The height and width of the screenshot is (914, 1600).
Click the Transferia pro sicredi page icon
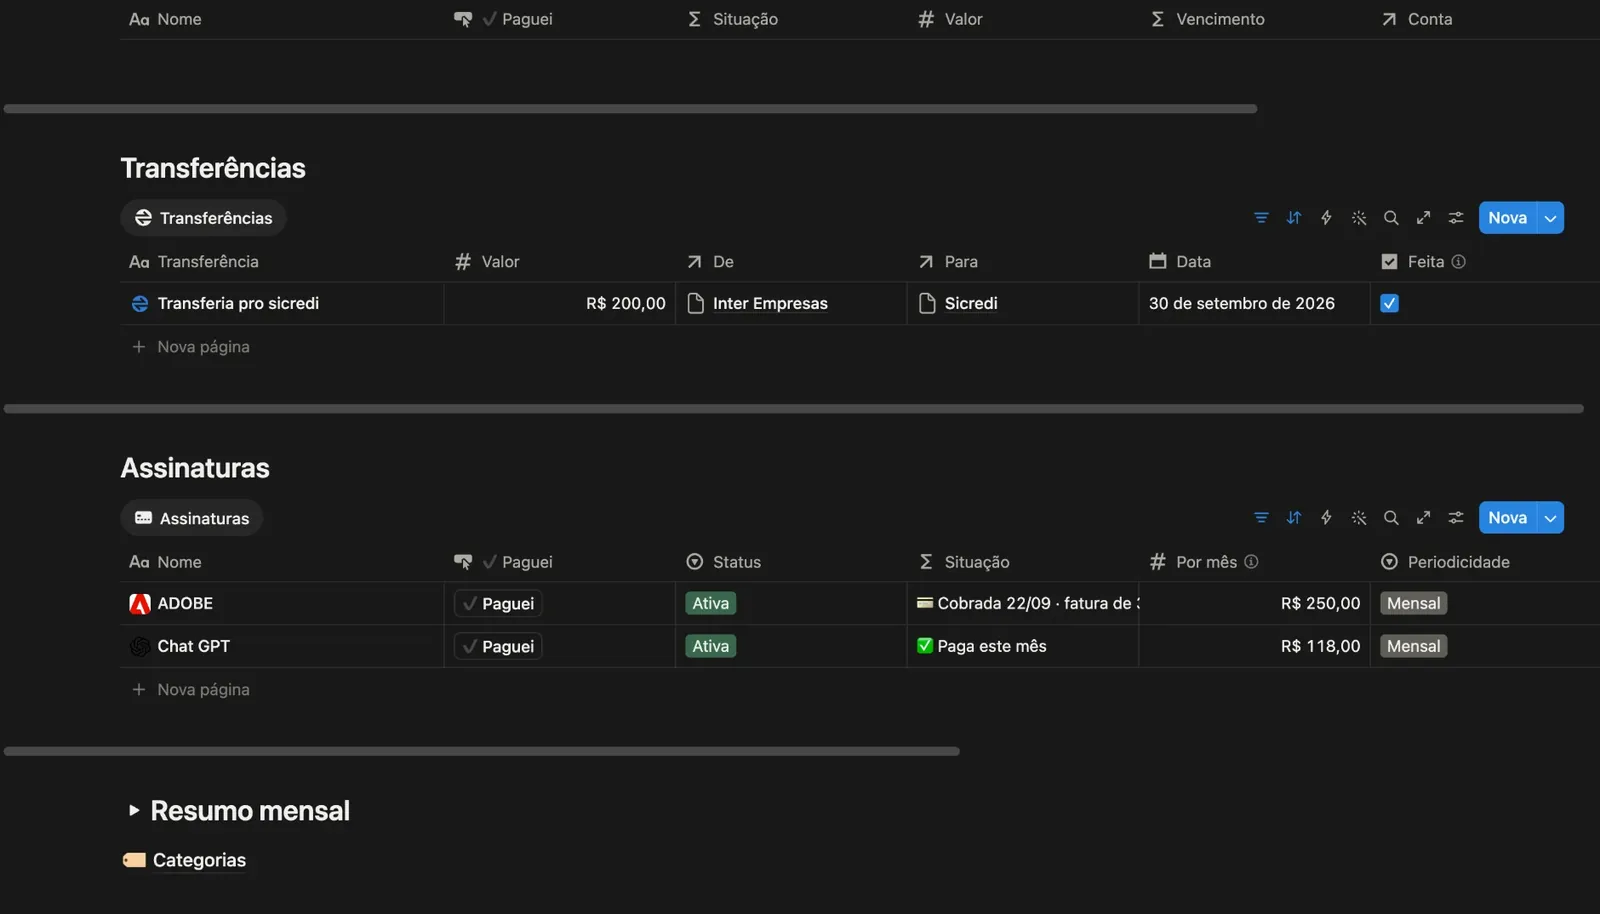tap(140, 304)
